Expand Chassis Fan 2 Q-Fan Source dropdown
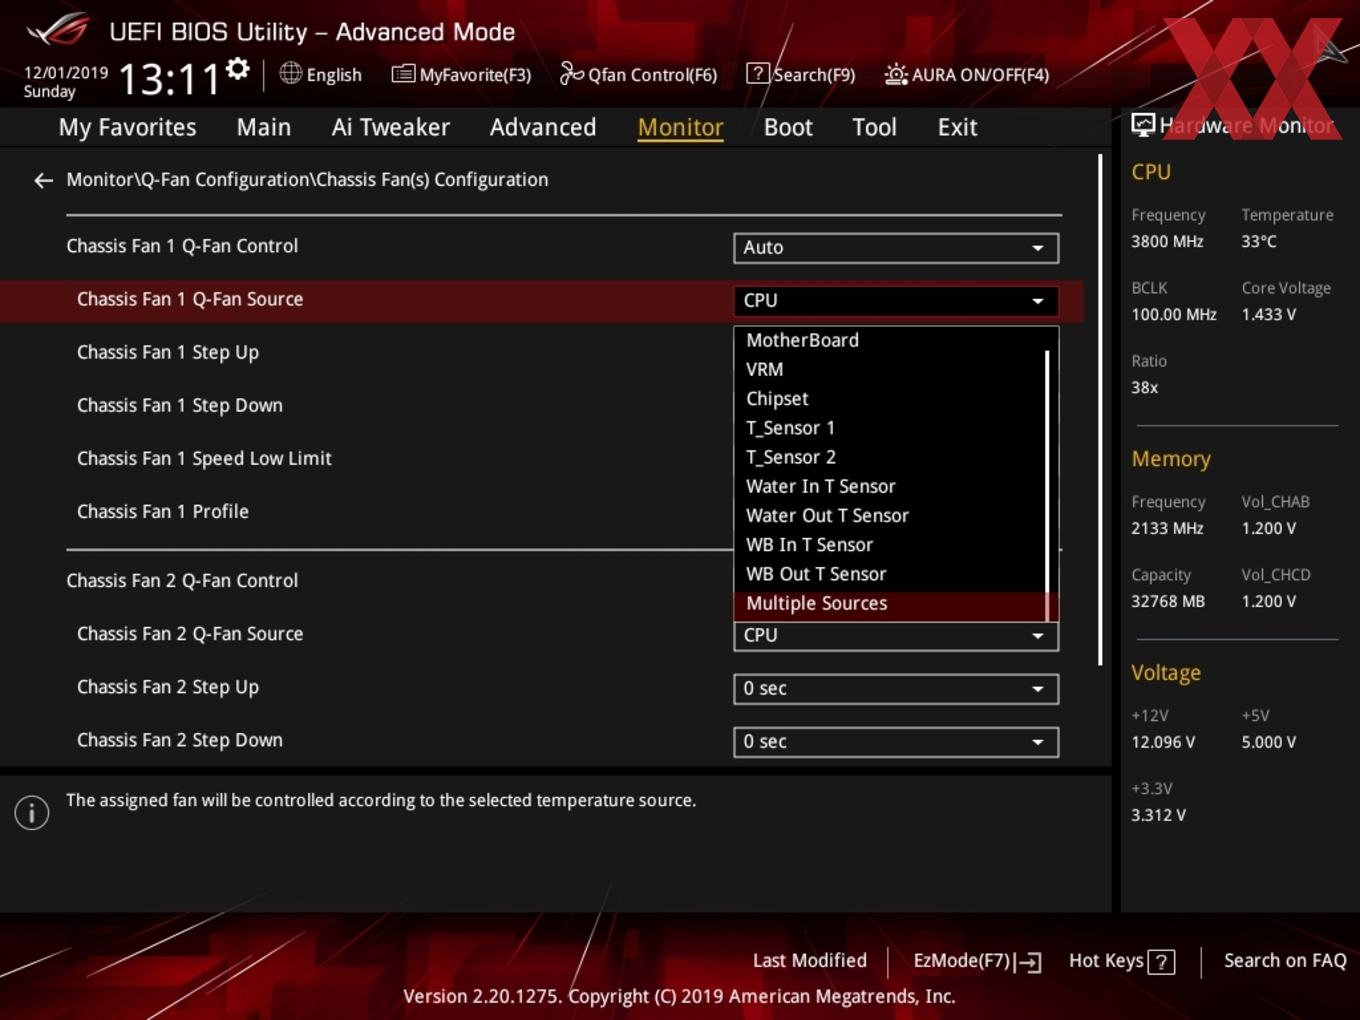The height and width of the screenshot is (1020, 1360). coord(896,636)
